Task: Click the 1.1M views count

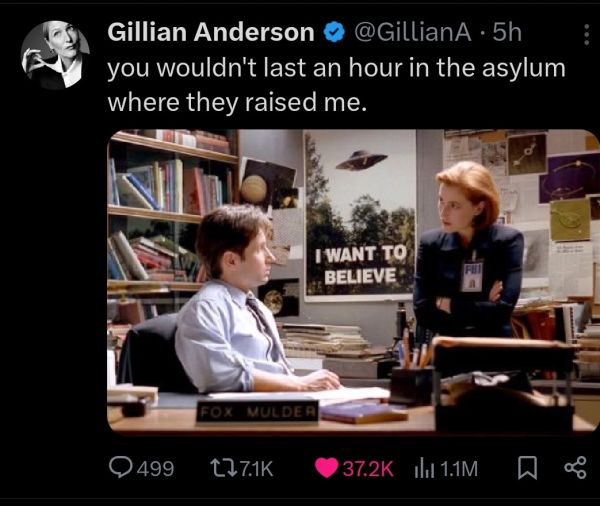Action: [x=459, y=468]
